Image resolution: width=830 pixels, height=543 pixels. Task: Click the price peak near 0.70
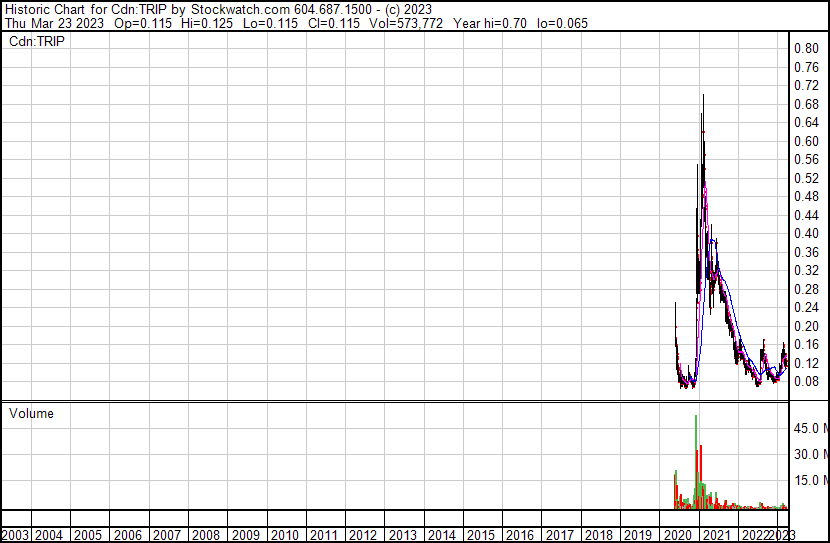703,98
